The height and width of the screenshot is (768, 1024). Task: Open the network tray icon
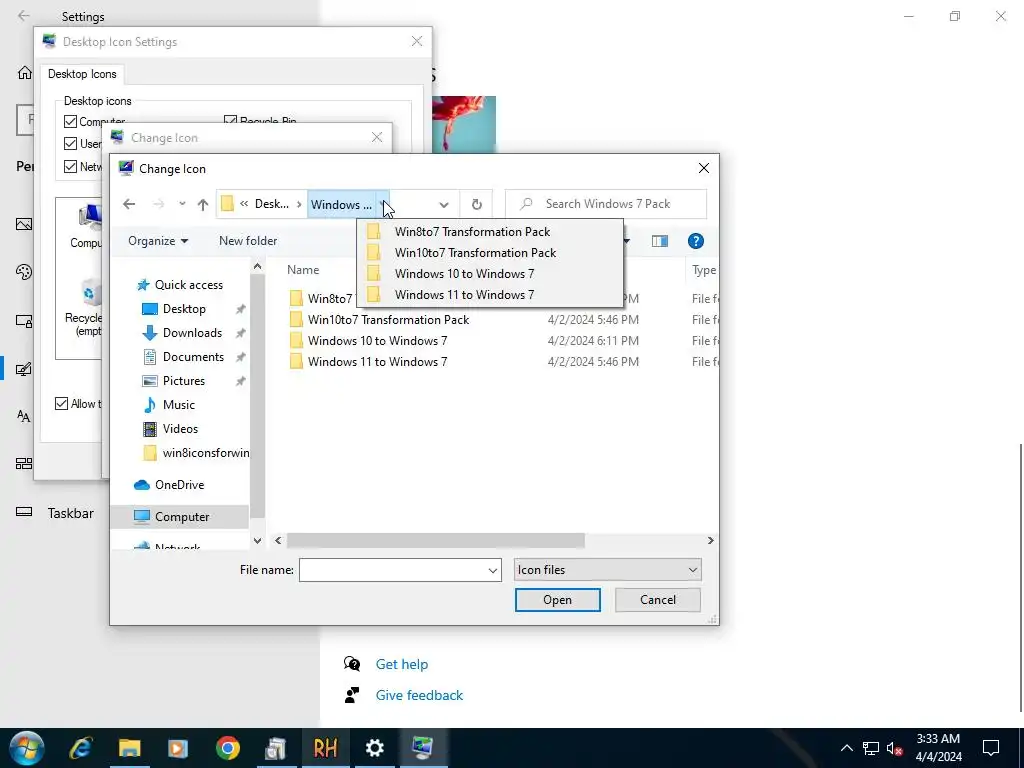[x=871, y=748]
